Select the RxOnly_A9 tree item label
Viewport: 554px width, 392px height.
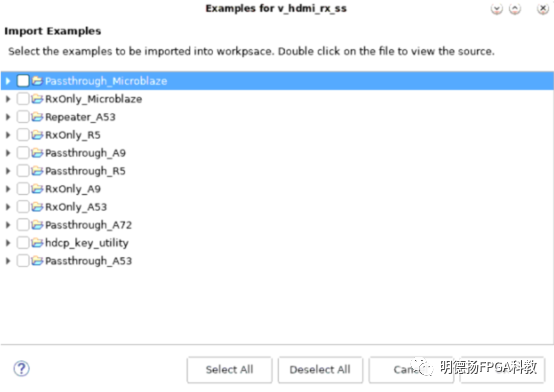click(73, 189)
